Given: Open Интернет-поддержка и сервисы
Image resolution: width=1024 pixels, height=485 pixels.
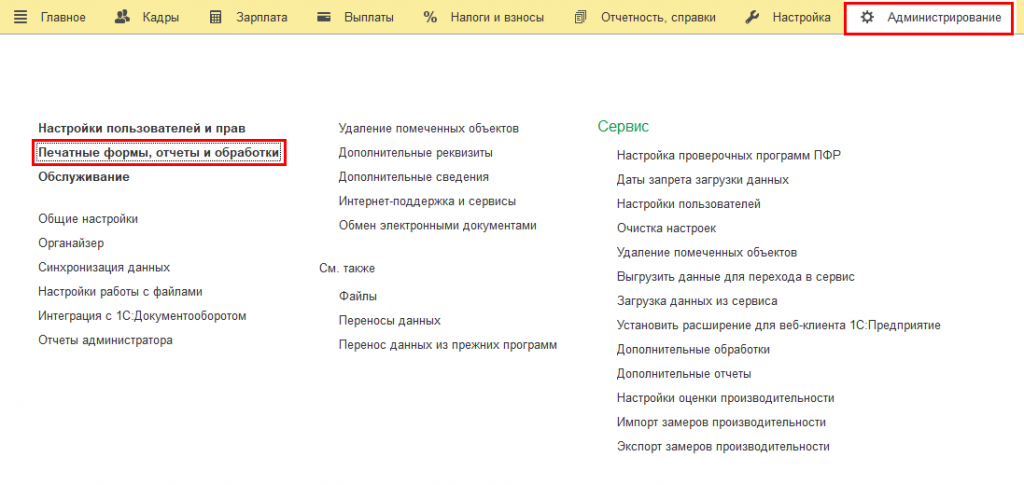Looking at the screenshot, I should pos(427,202).
